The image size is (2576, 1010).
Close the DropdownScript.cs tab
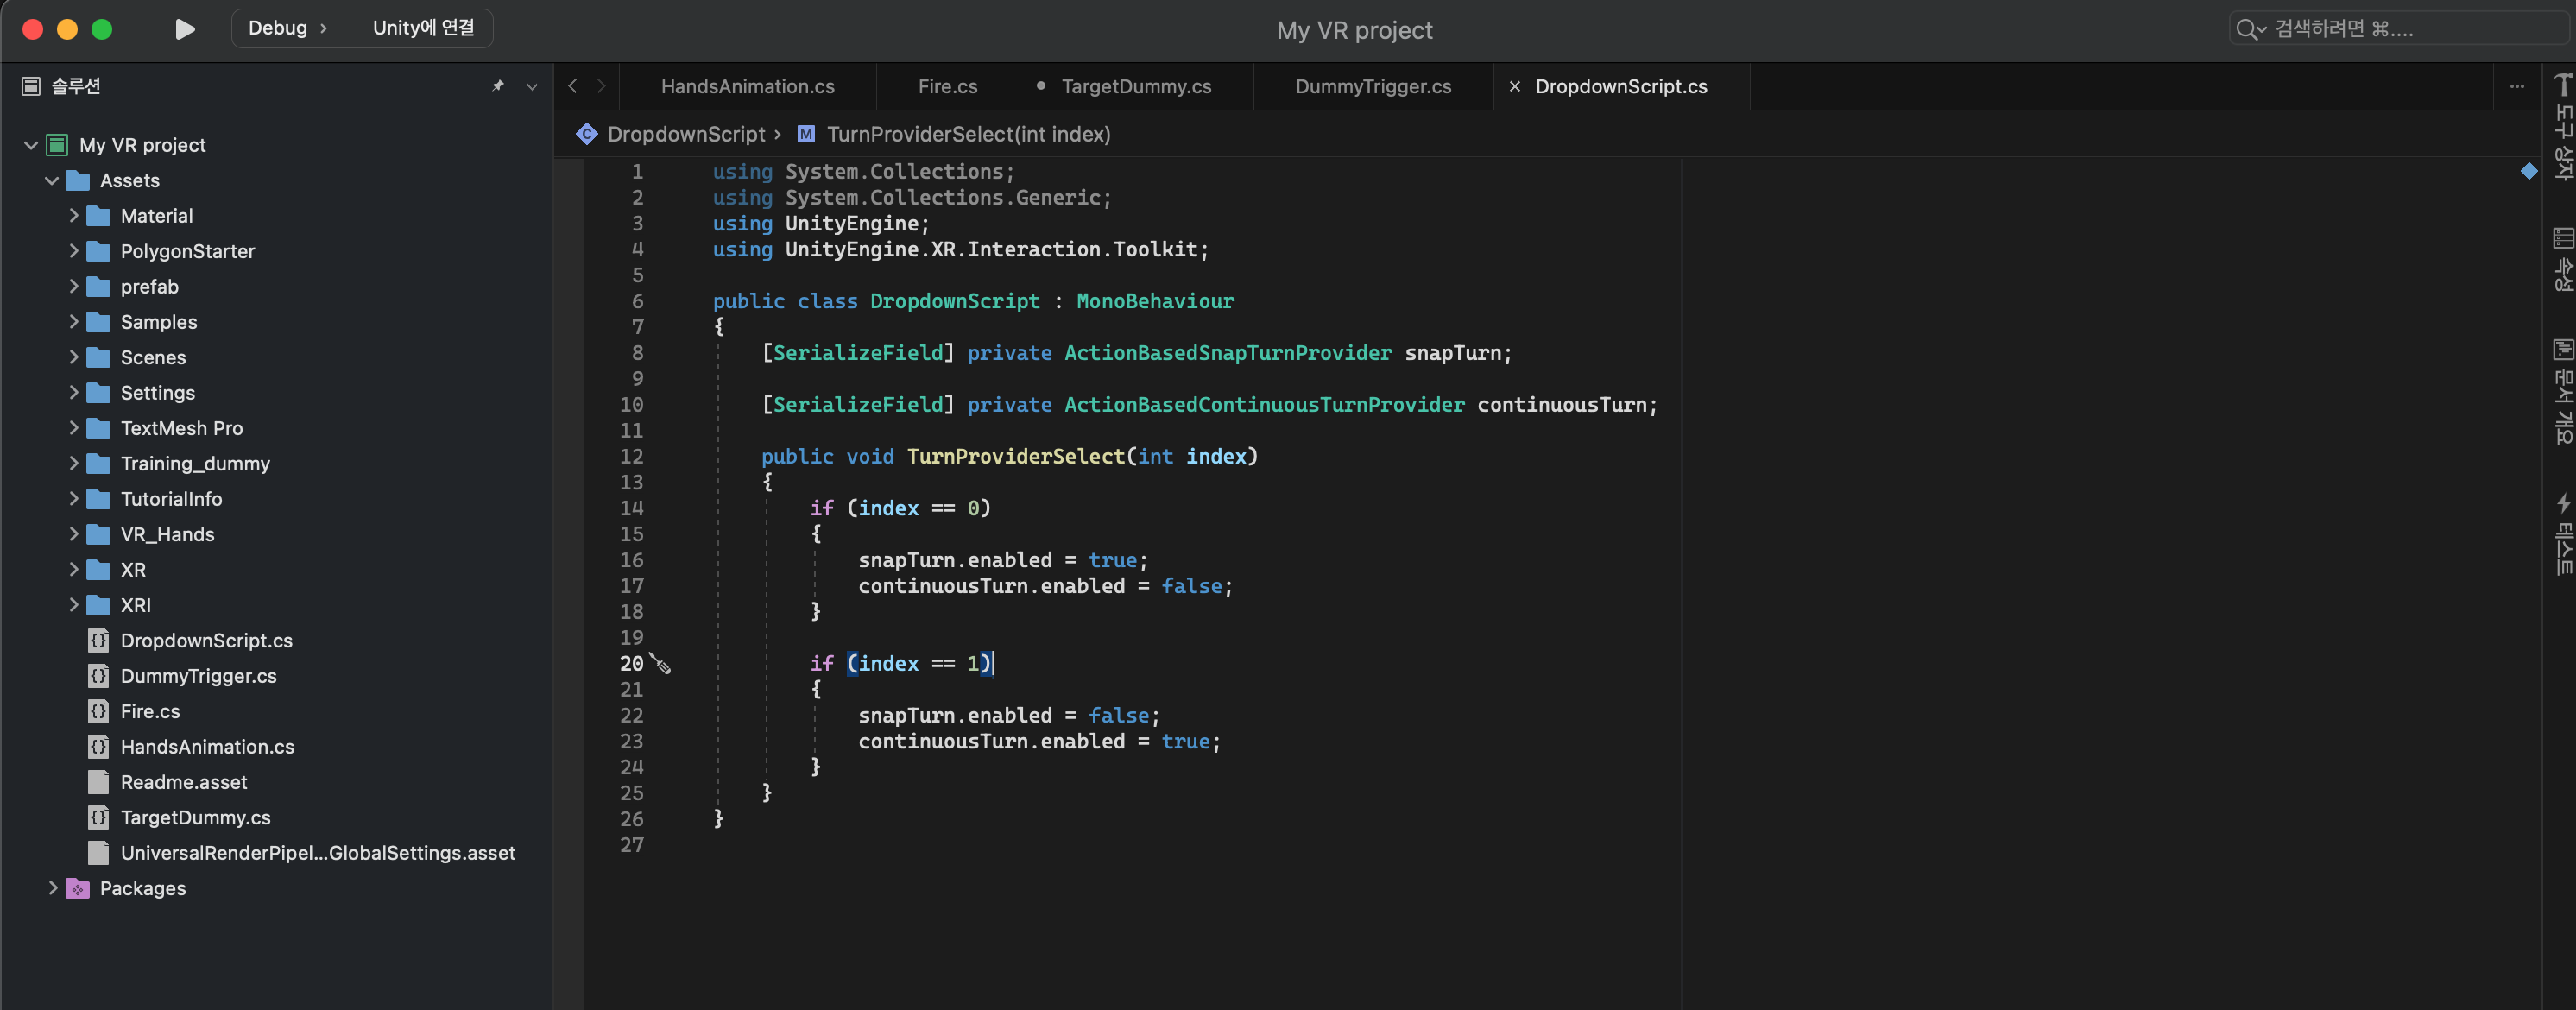pyautogui.click(x=1514, y=86)
